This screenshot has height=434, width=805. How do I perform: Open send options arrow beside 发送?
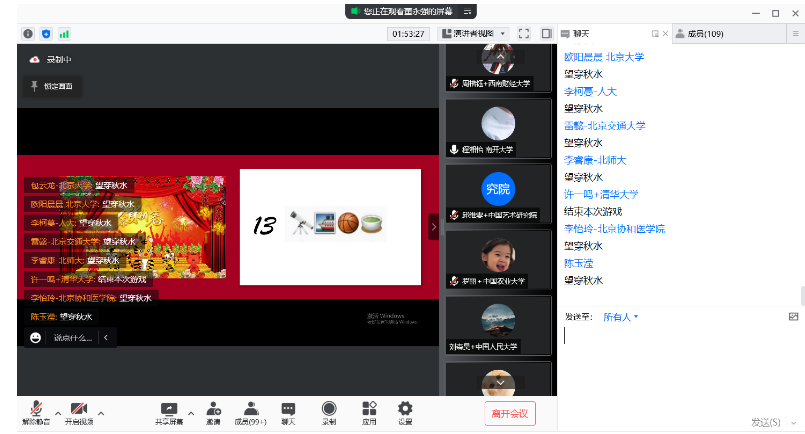pyautogui.click(x=794, y=423)
